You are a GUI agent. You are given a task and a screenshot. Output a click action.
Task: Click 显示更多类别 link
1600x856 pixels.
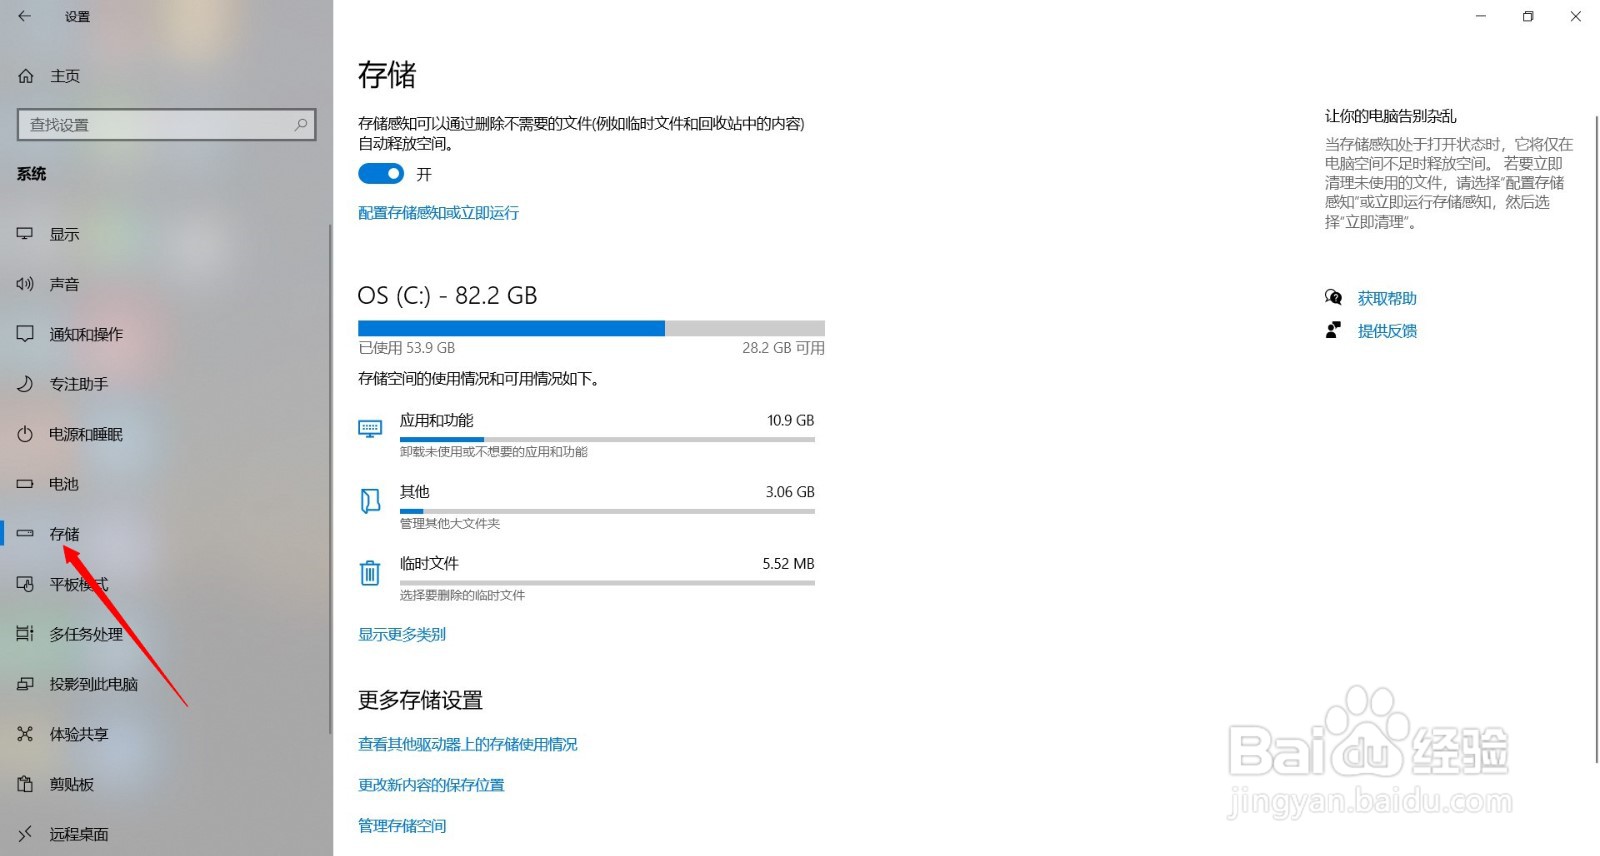tap(402, 634)
